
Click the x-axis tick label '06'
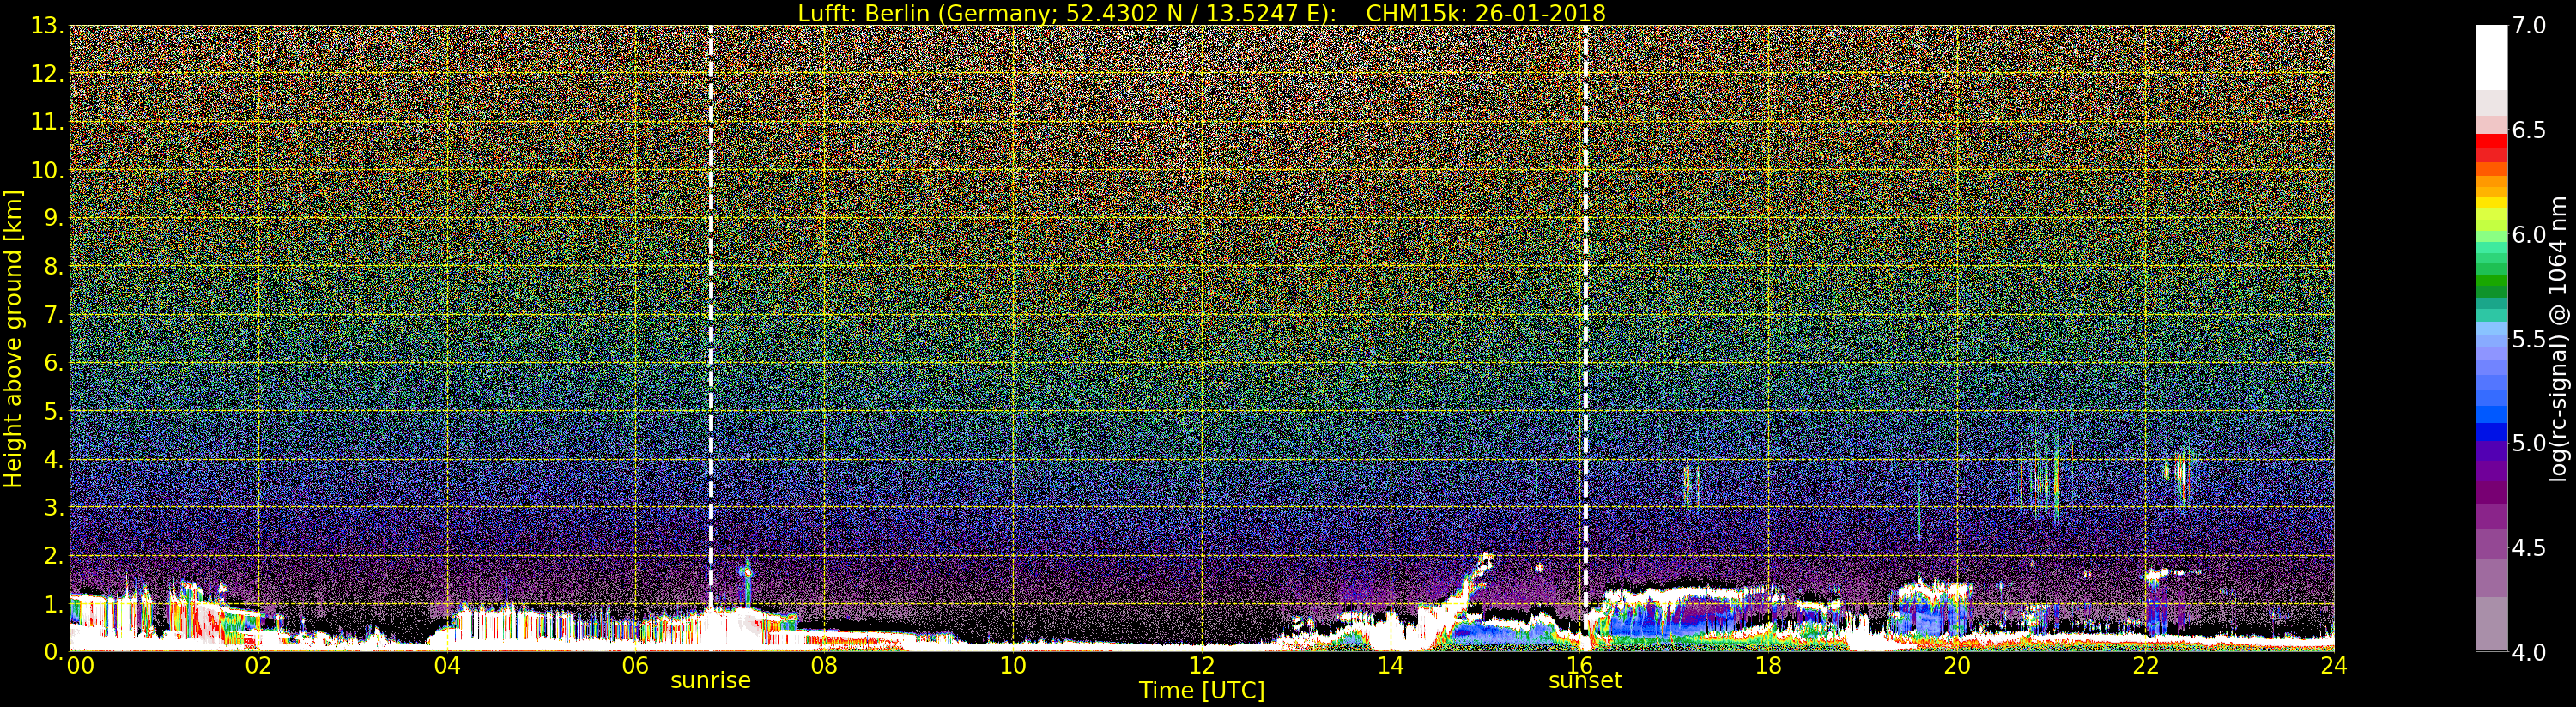(635, 666)
